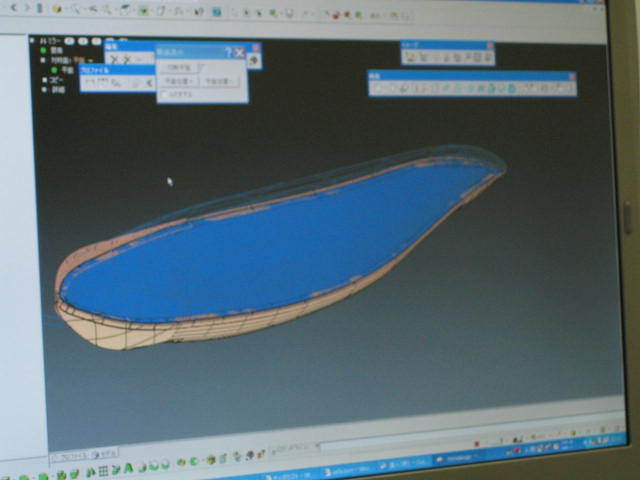The image size is (640, 480).
Task: Toggle the green visibility dot of the first tree item
Action: coord(43,50)
